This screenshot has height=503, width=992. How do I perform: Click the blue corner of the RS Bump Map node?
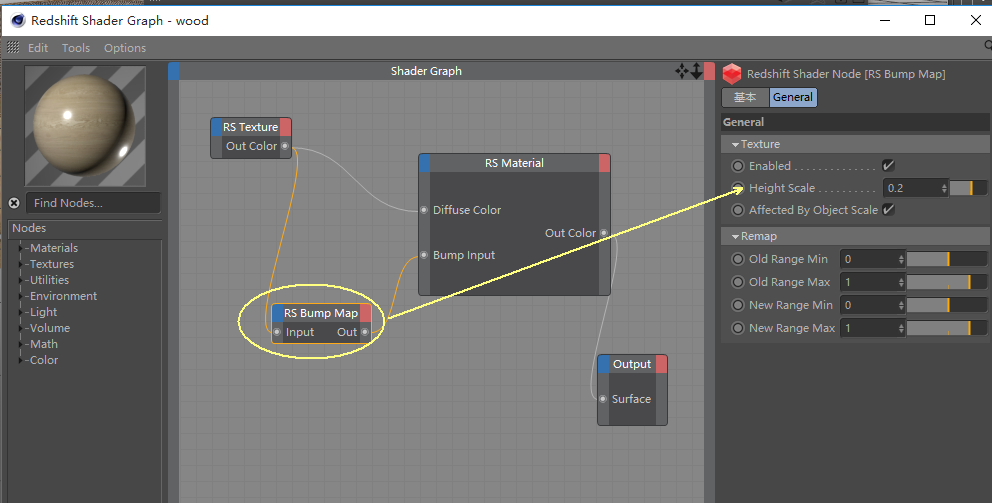tap(278, 313)
